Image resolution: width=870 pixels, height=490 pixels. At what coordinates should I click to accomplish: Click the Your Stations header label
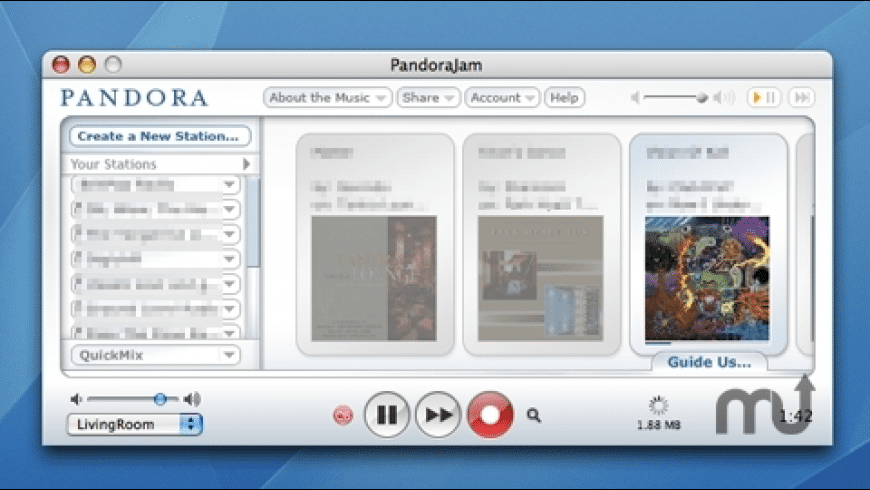pos(114,164)
